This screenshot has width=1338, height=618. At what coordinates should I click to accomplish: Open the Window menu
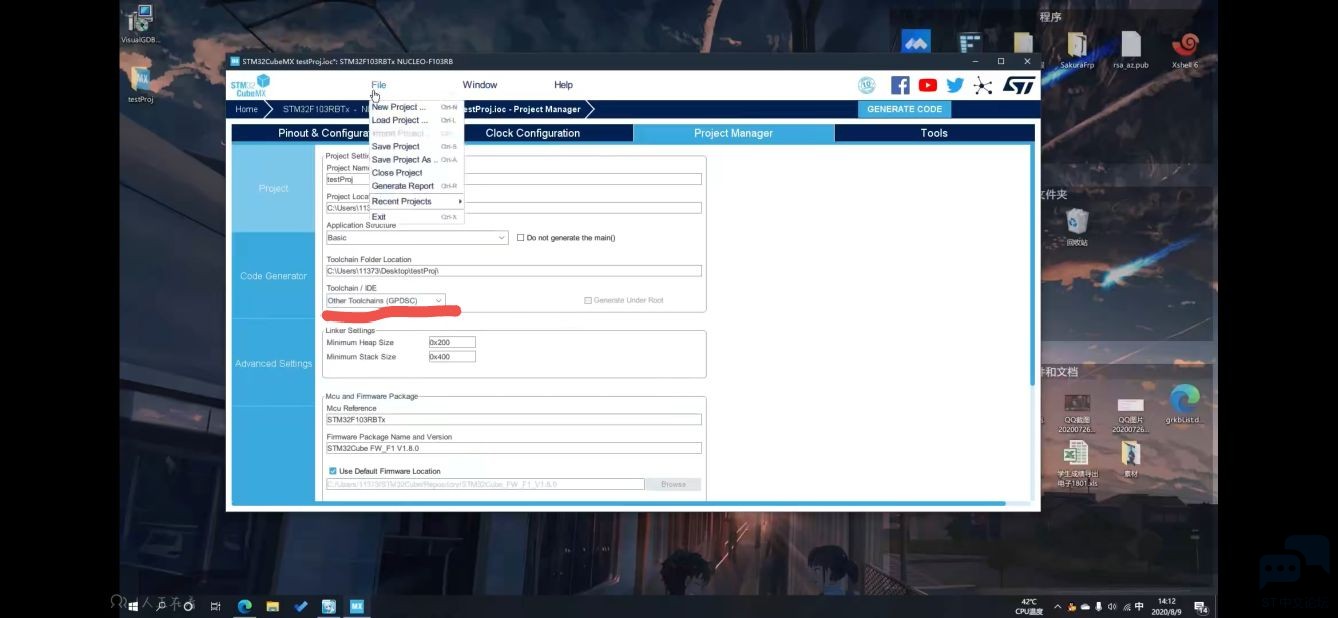pos(480,85)
